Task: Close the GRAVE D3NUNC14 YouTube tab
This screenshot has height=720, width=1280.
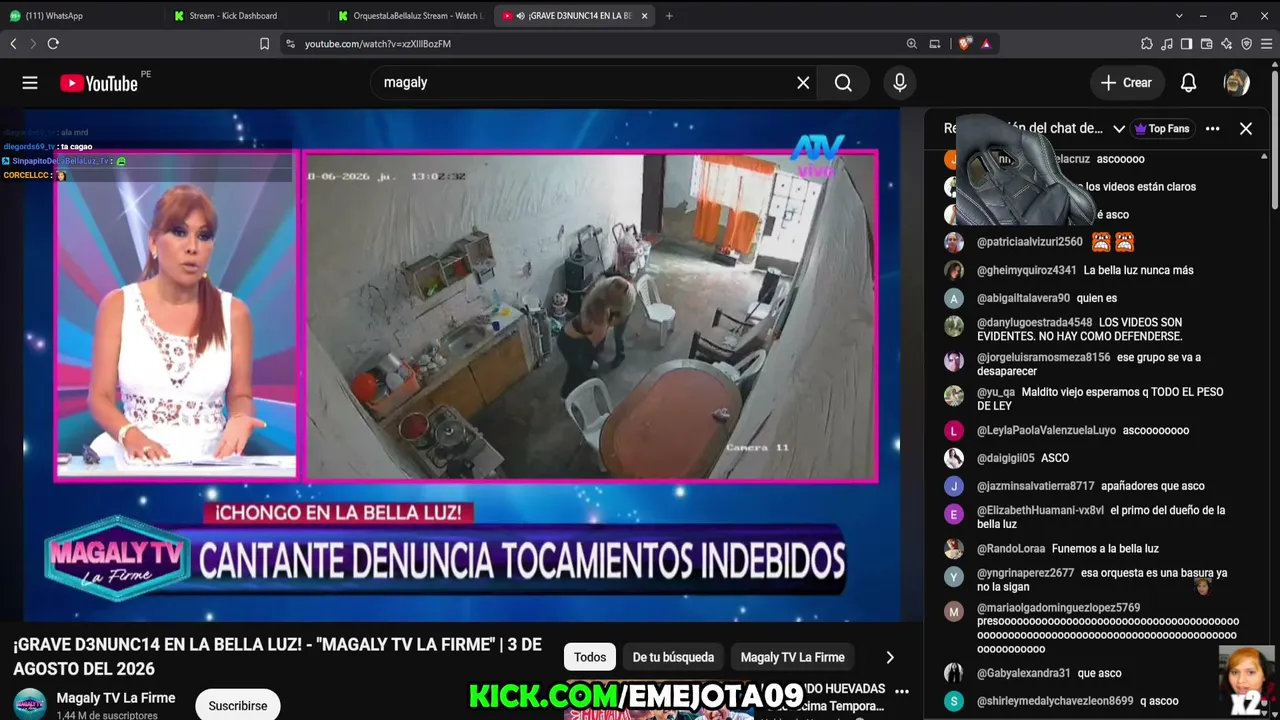Action: (x=644, y=16)
